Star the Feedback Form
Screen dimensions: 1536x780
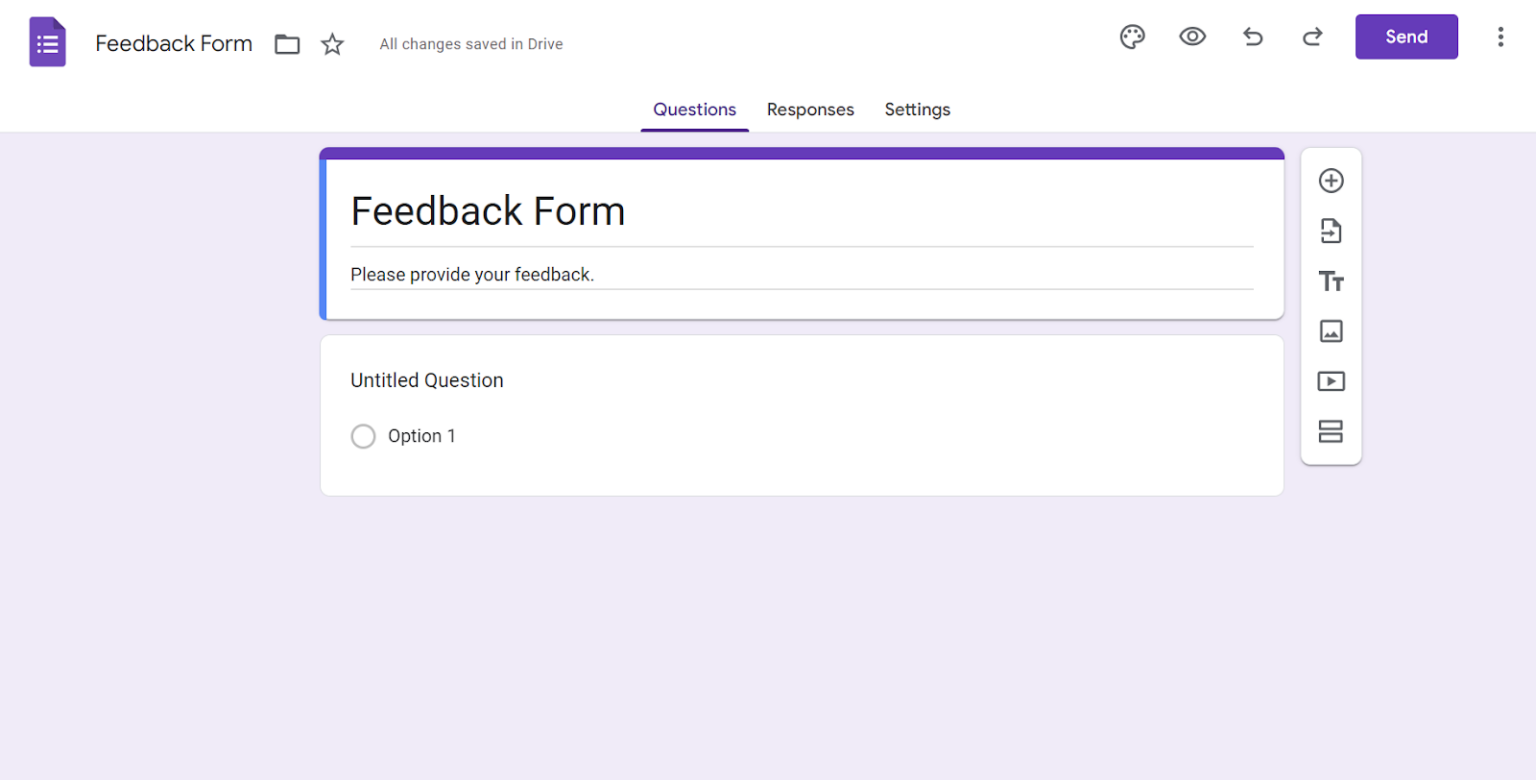click(331, 44)
